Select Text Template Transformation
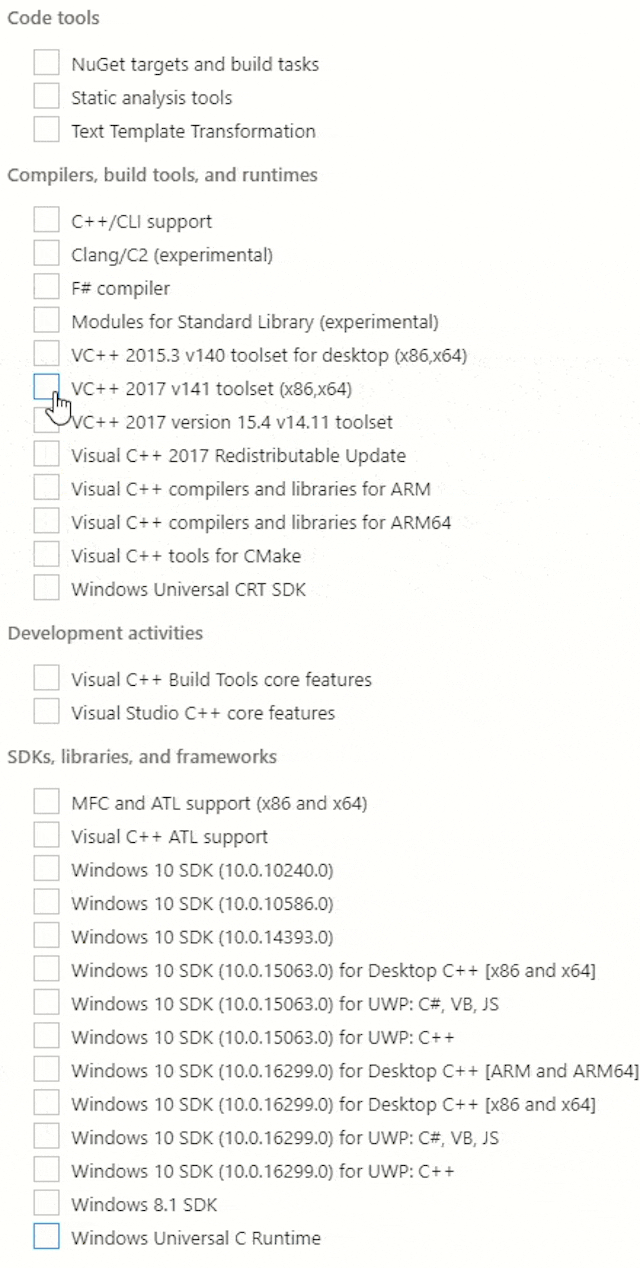 [45, 130]
